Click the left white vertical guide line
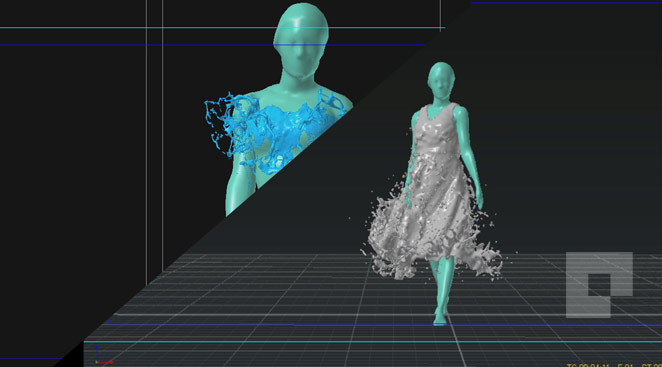The height and width of the screenshot is (367, 662). tap(147, 143)
